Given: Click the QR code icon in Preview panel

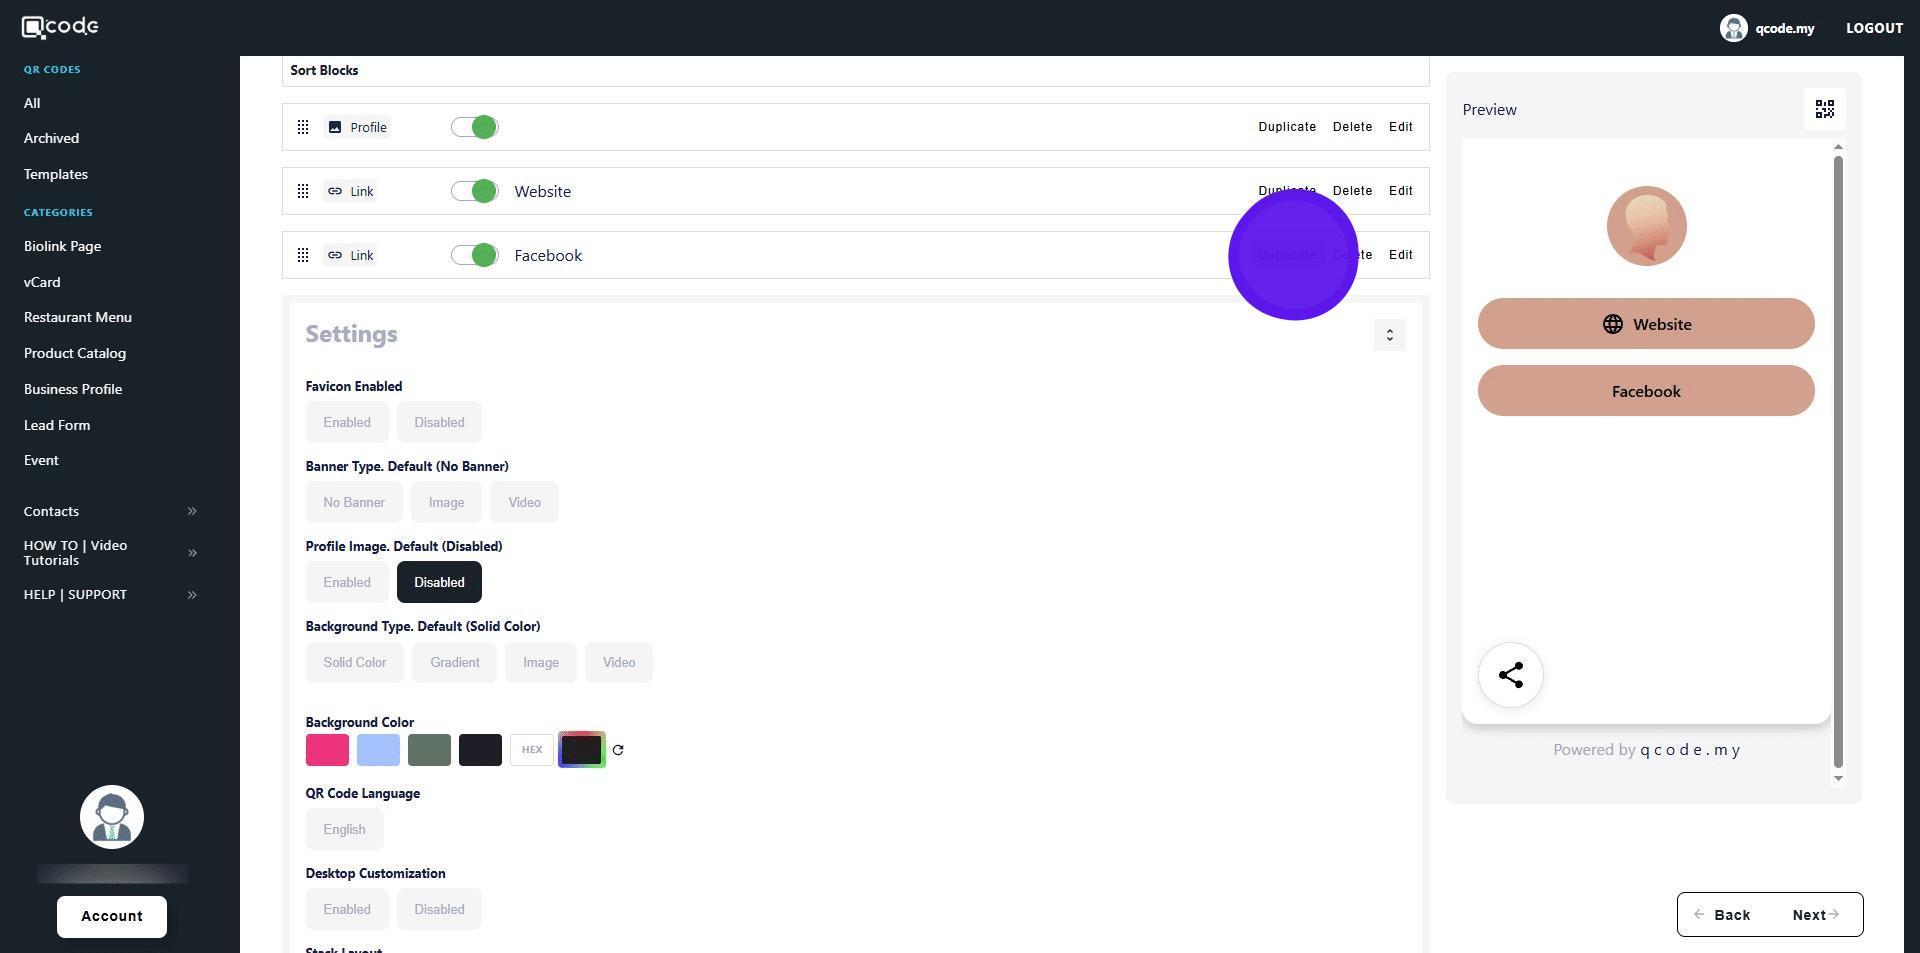Looking at the screenshot, I should point(1824,109).
